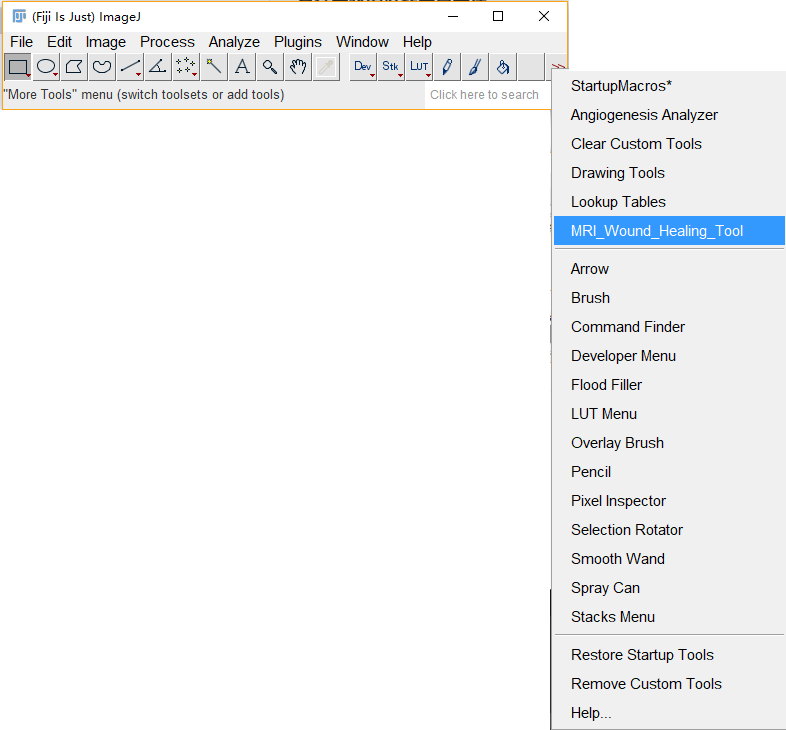Add LUT Menu from list
Image resolution: width=786 pixels, height=730 pixels.
coord(669,415)
